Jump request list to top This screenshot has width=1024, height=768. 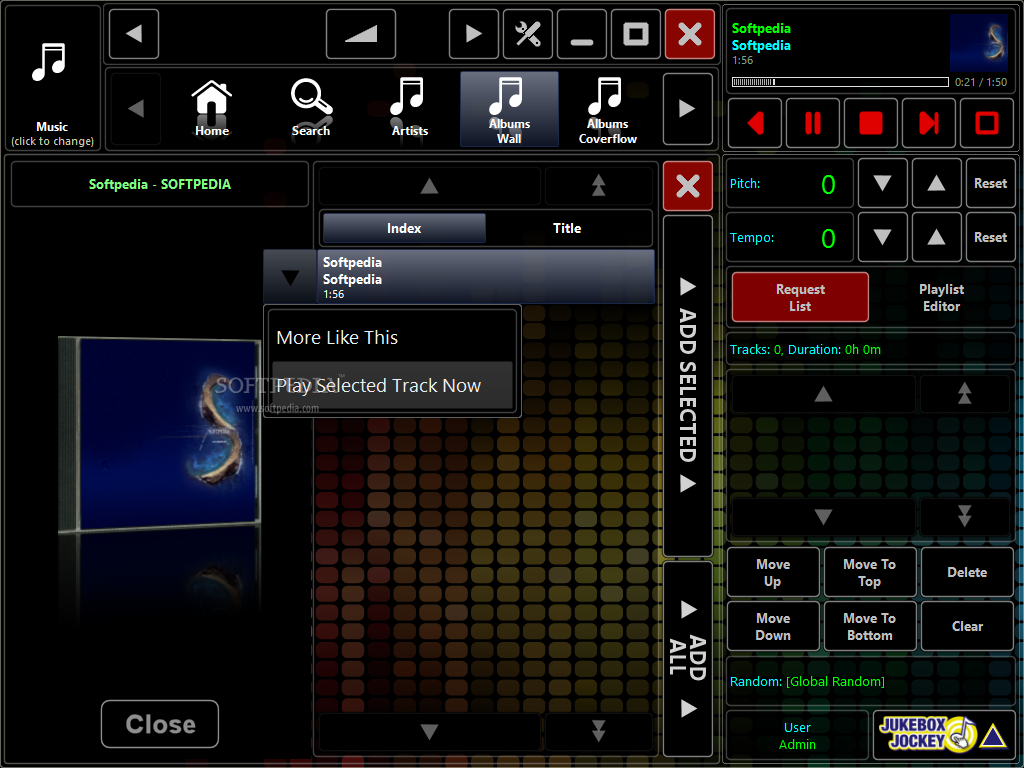[965, 394]
